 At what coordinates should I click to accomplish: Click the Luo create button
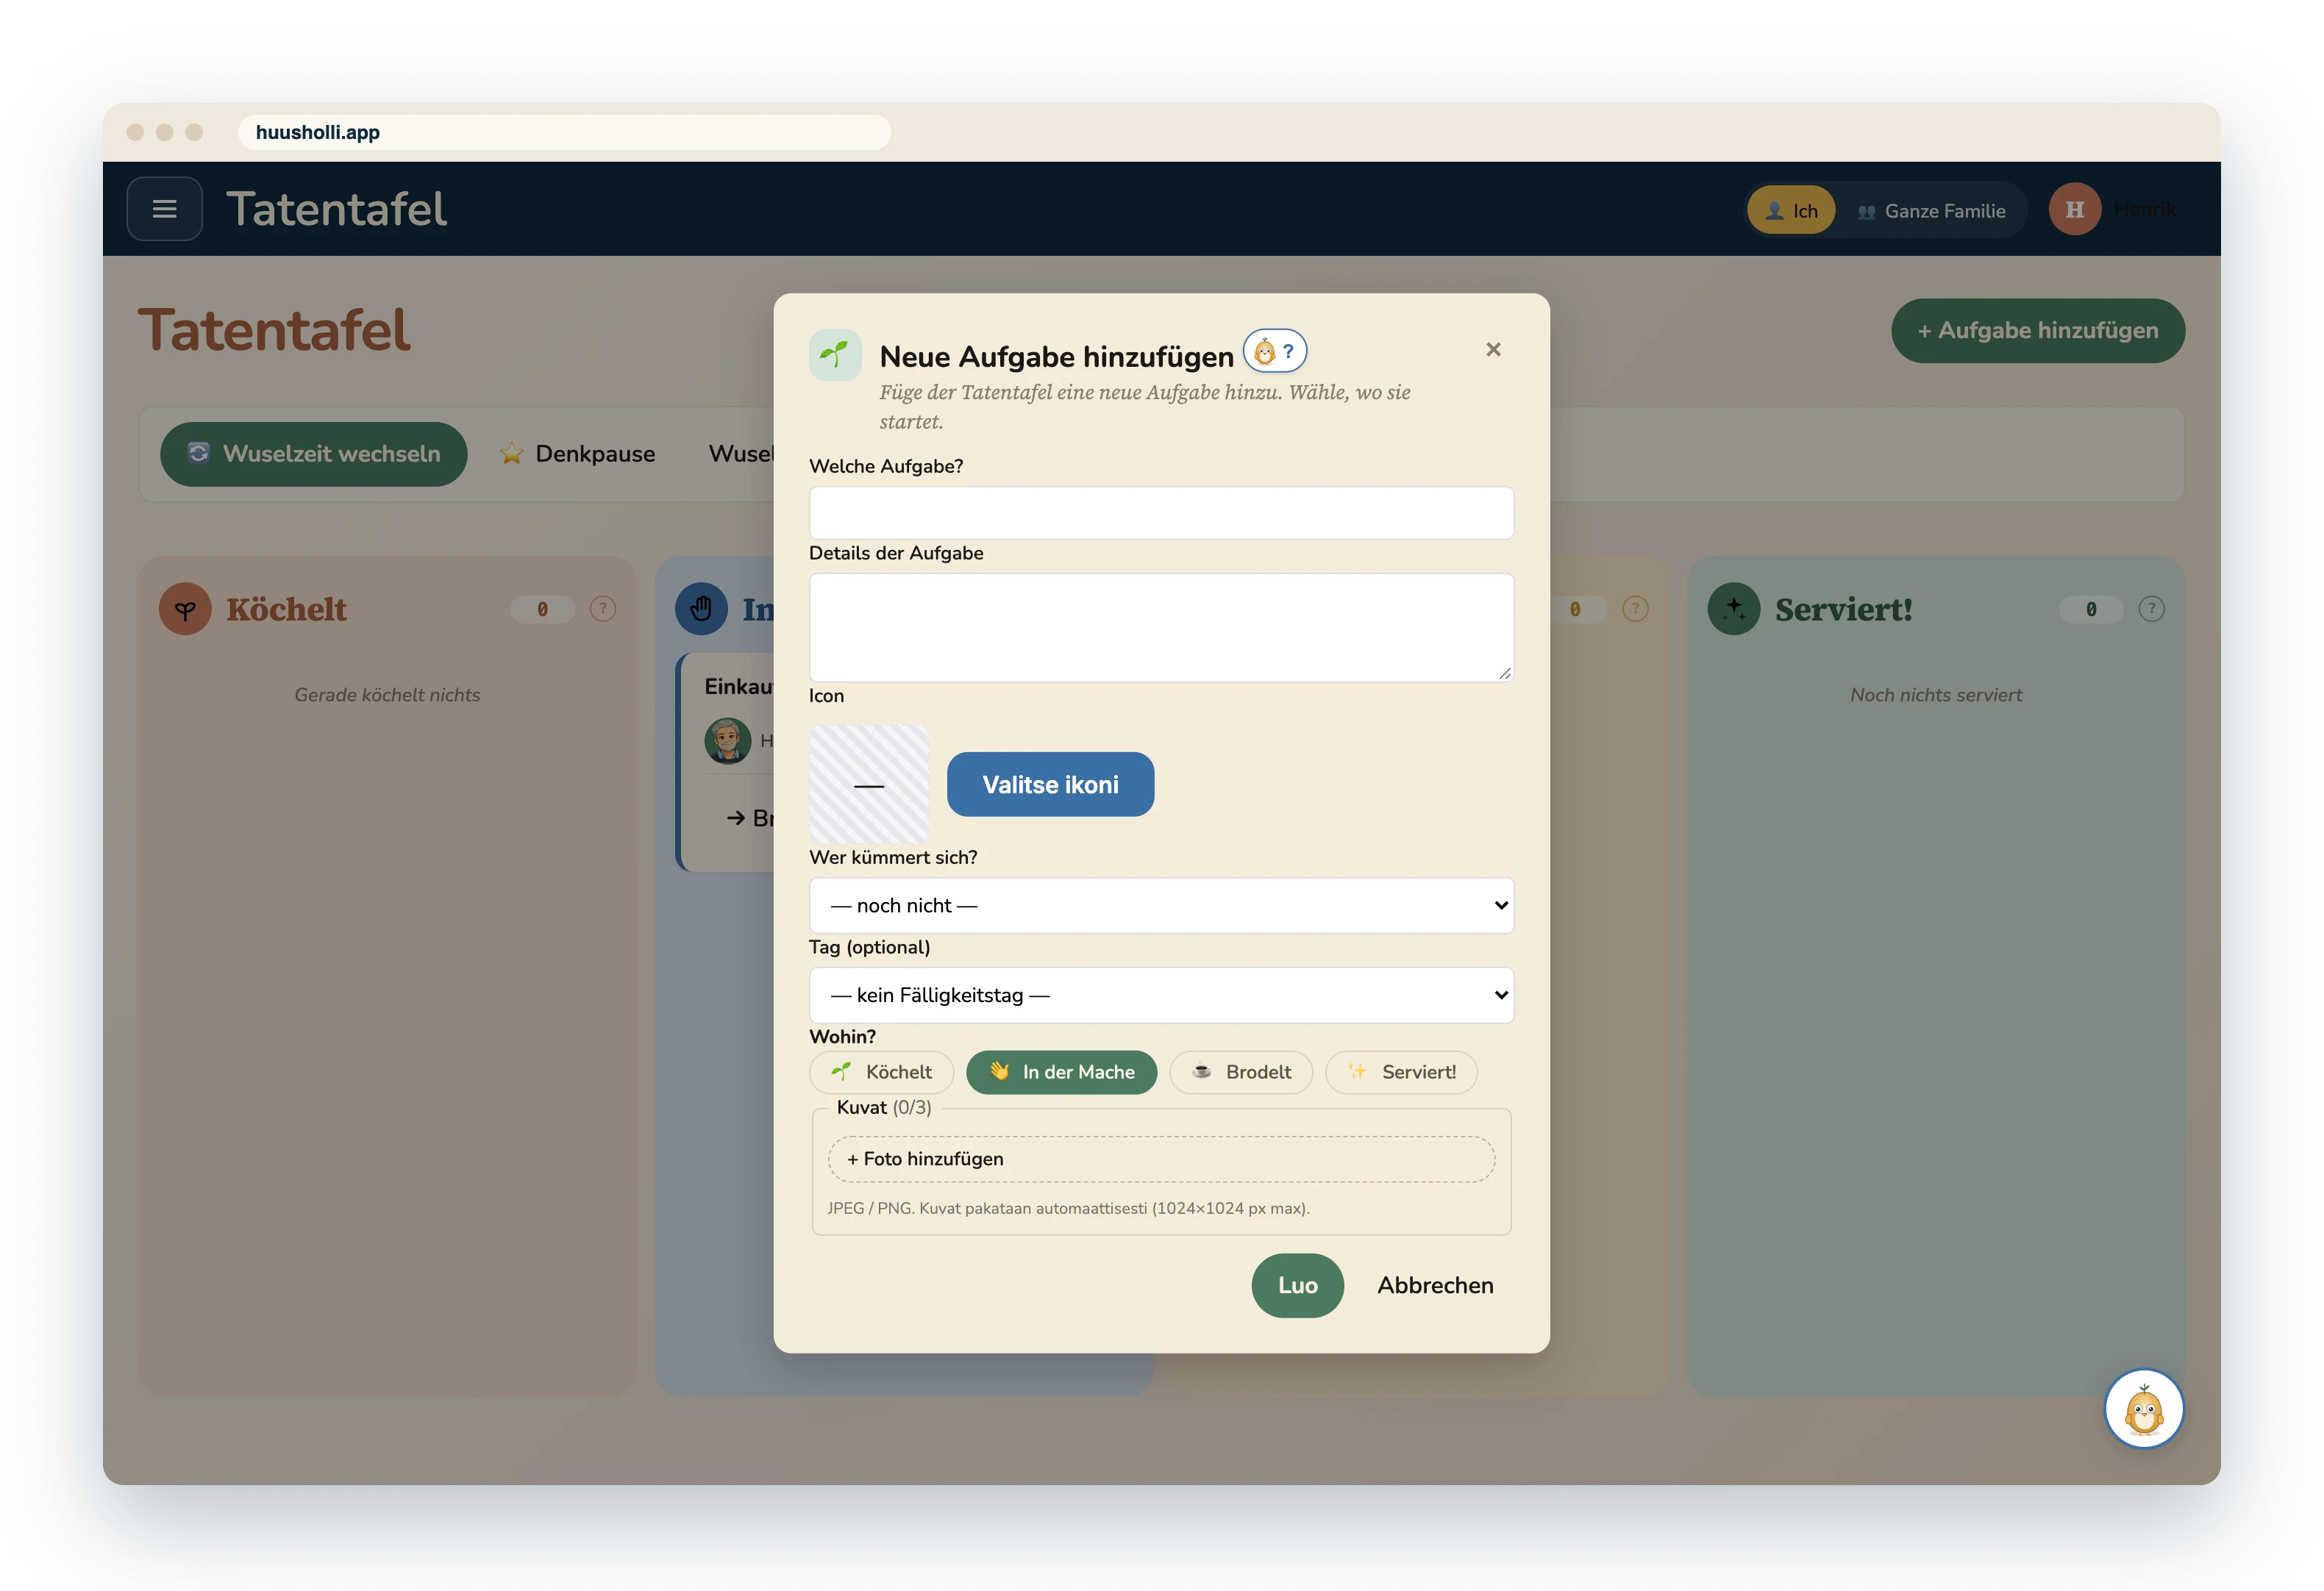click(x=1297, y=1285)
